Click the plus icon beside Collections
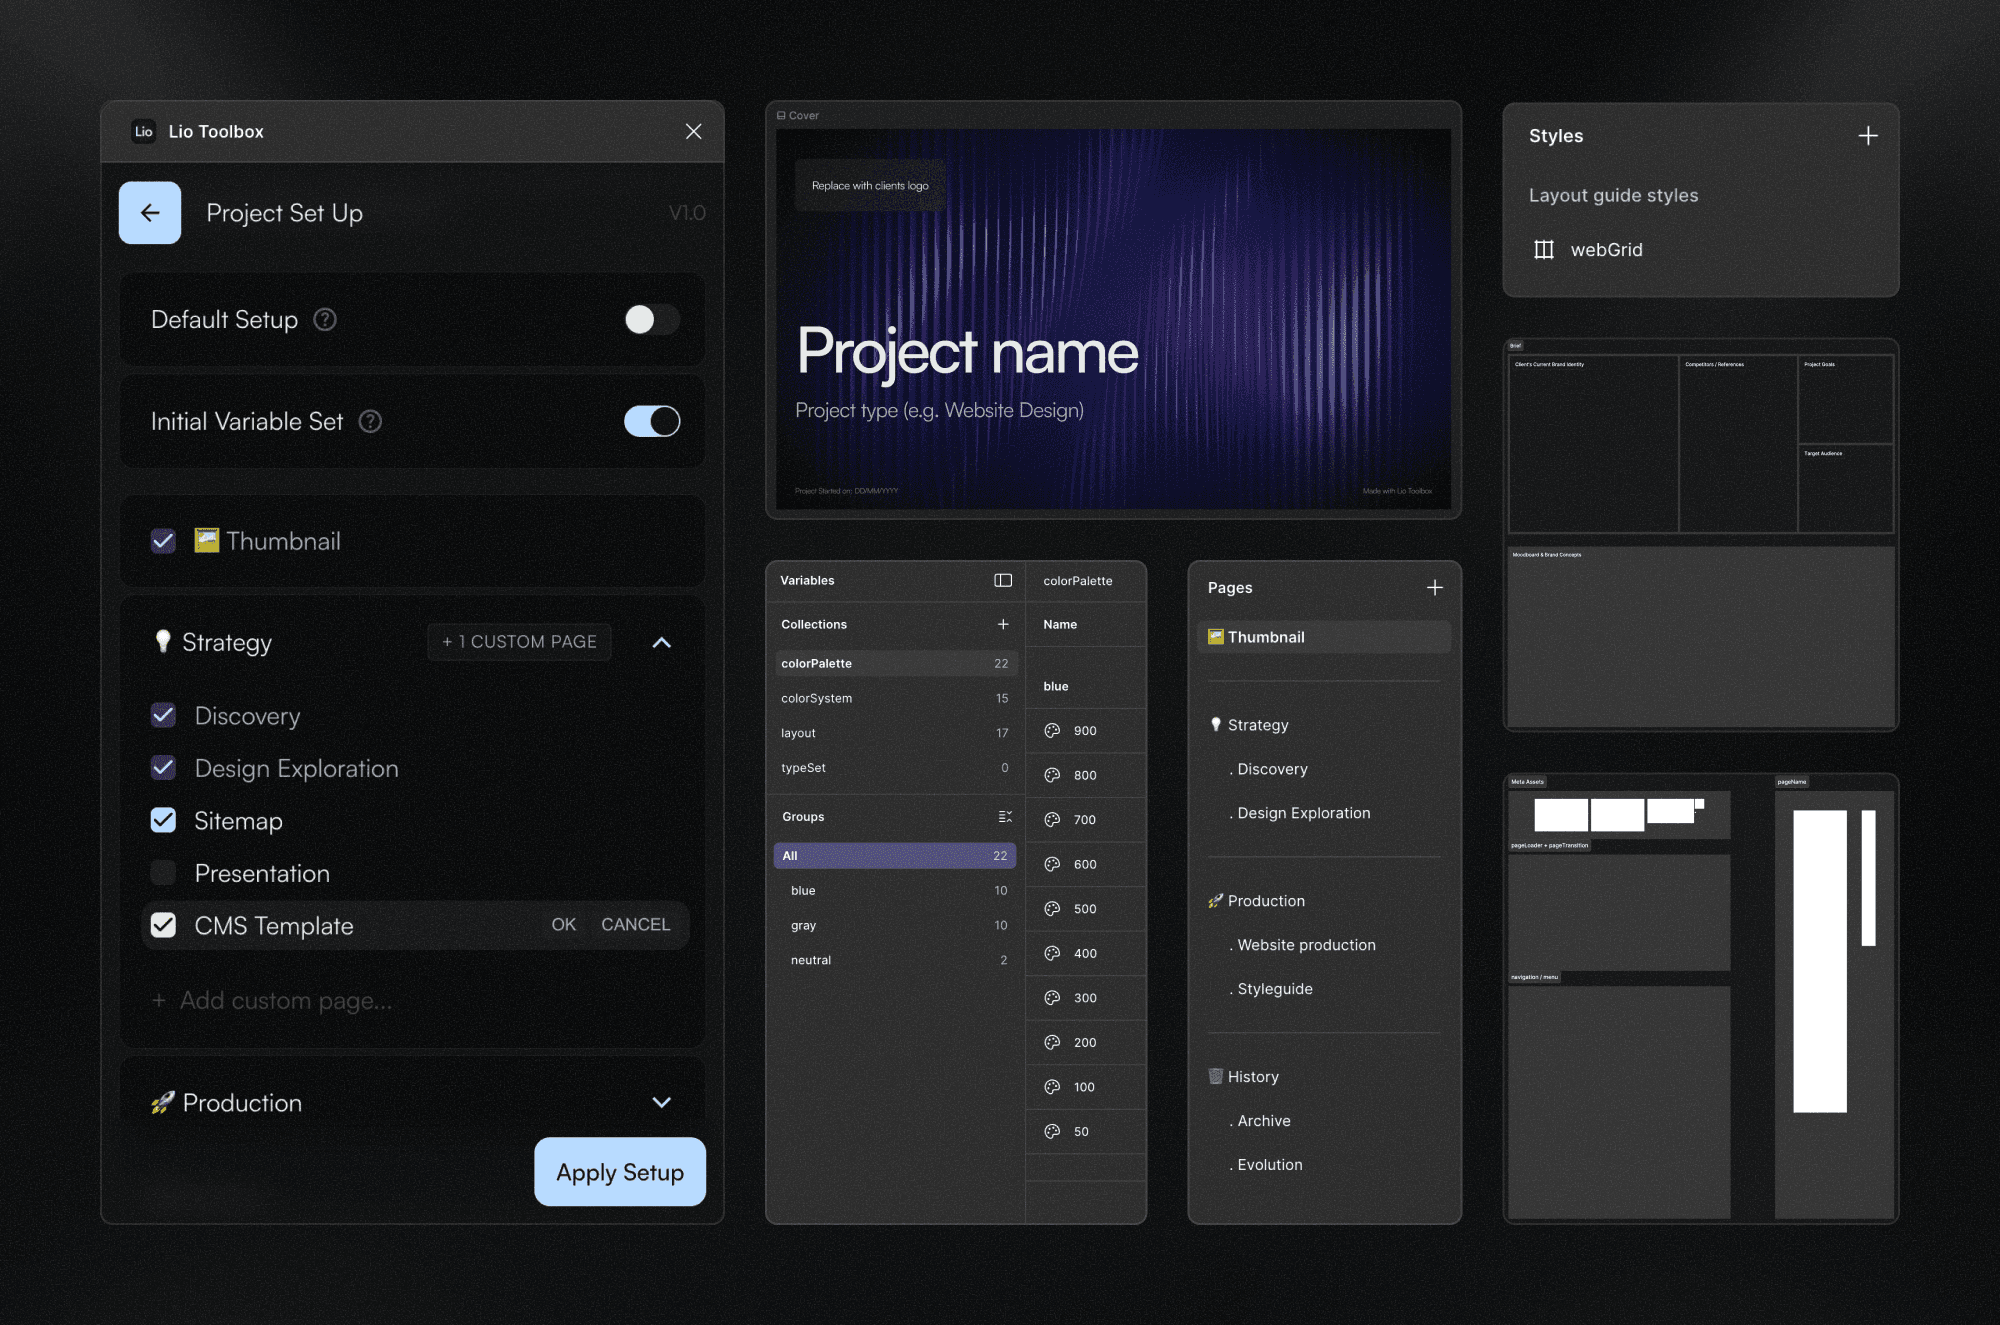The width and height of the screenshot is (2000, 1325). coord(1003,624)
